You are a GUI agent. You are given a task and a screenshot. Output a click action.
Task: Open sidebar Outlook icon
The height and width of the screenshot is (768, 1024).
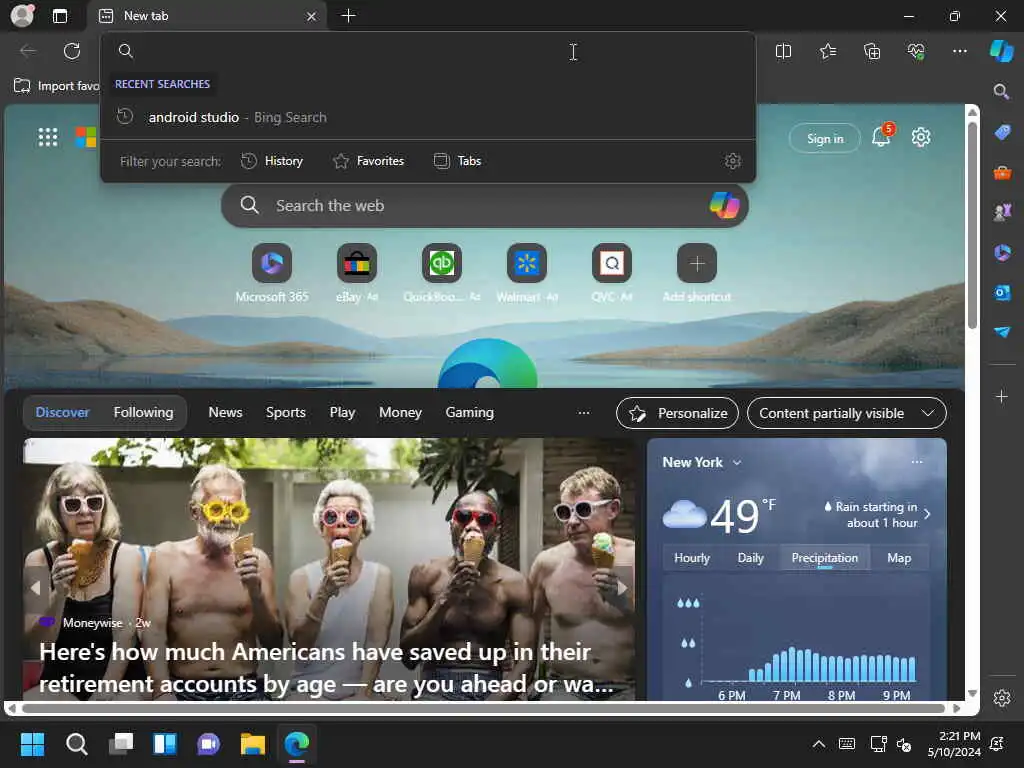(x=1002, y=292)
